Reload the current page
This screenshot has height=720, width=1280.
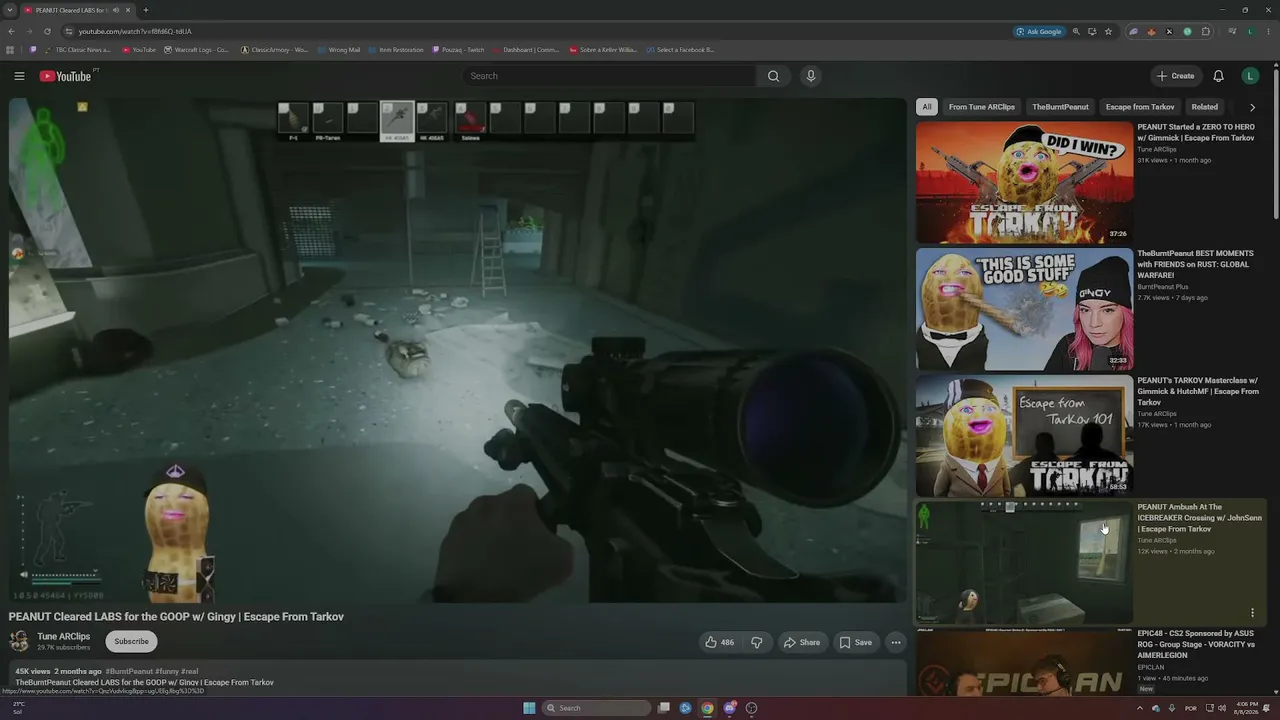click(x=49, y=31)
